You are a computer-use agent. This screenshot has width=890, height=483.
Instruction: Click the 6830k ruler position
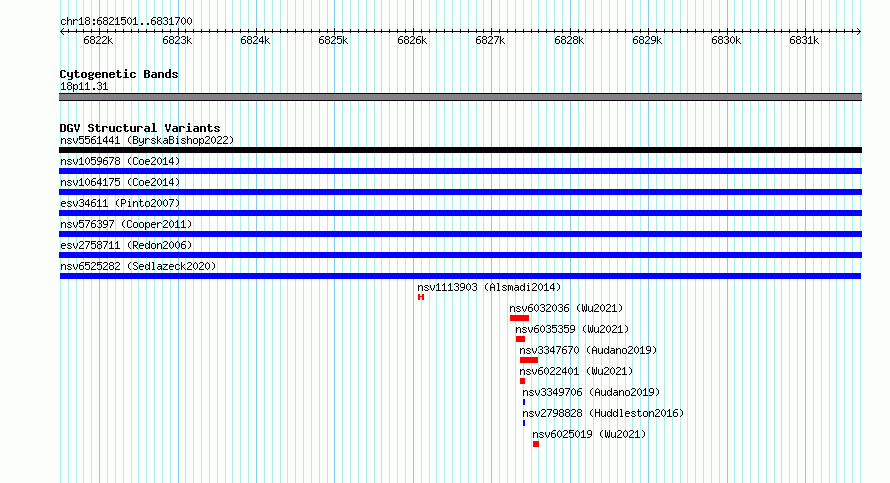(x=726, y=40)
